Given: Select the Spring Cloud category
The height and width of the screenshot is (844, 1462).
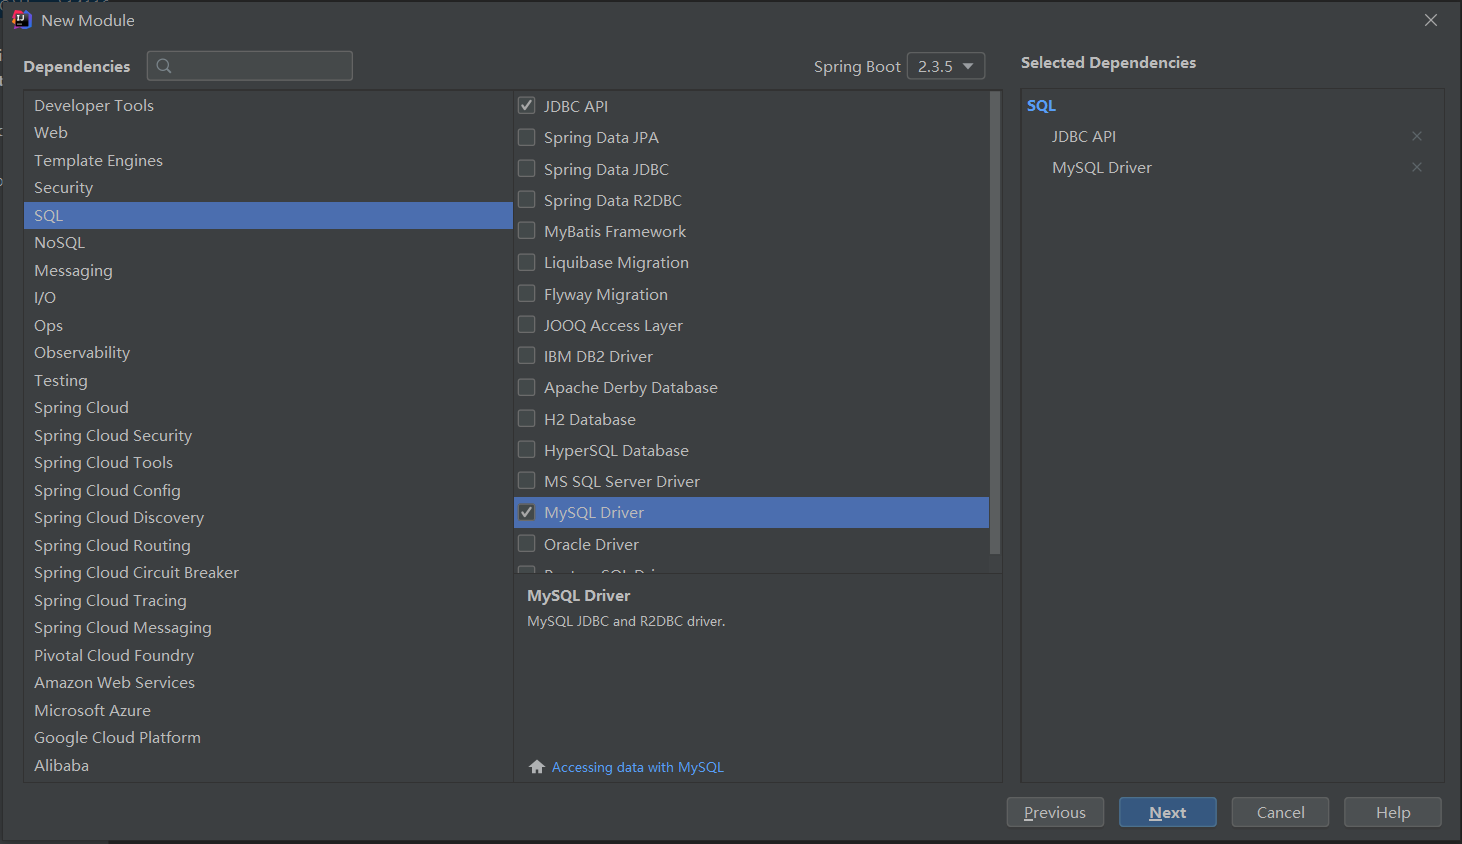Looking at the screenshot, I should pos(268,407).
